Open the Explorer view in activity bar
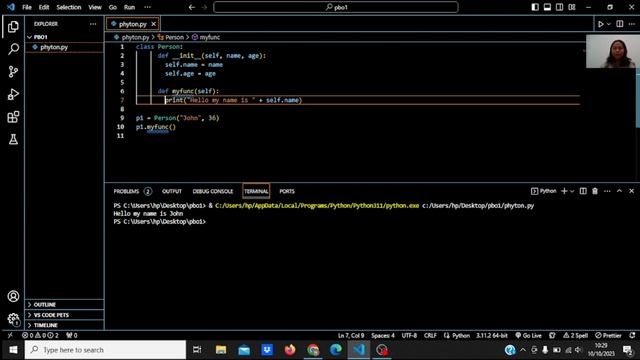Viewport: 640px width, 360px height. pos(13,27)
